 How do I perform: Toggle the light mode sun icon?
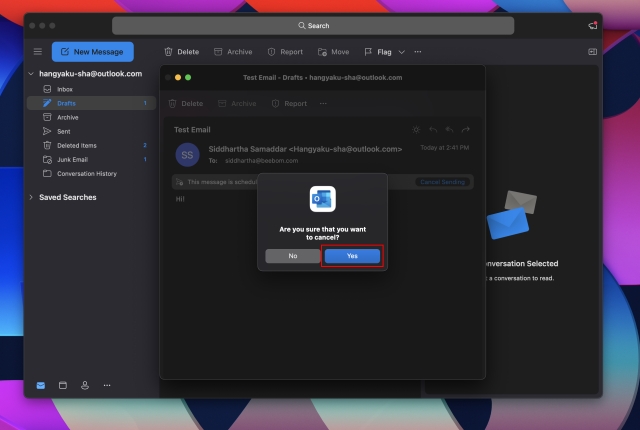(x=416, y=130)
